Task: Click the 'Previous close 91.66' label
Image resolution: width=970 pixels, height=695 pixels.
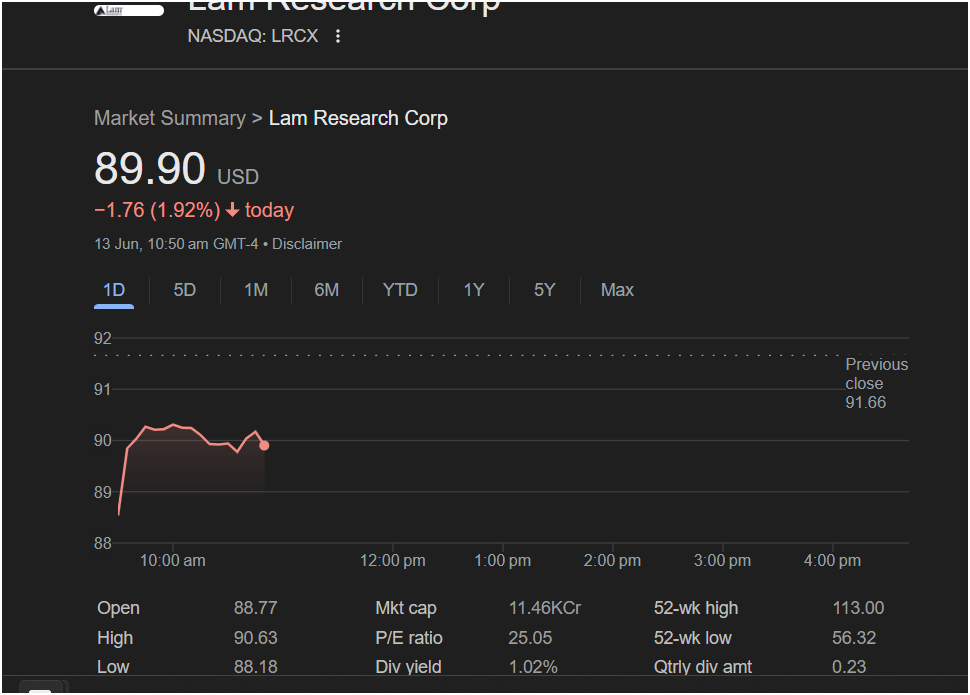Action: tap(876, 383)
